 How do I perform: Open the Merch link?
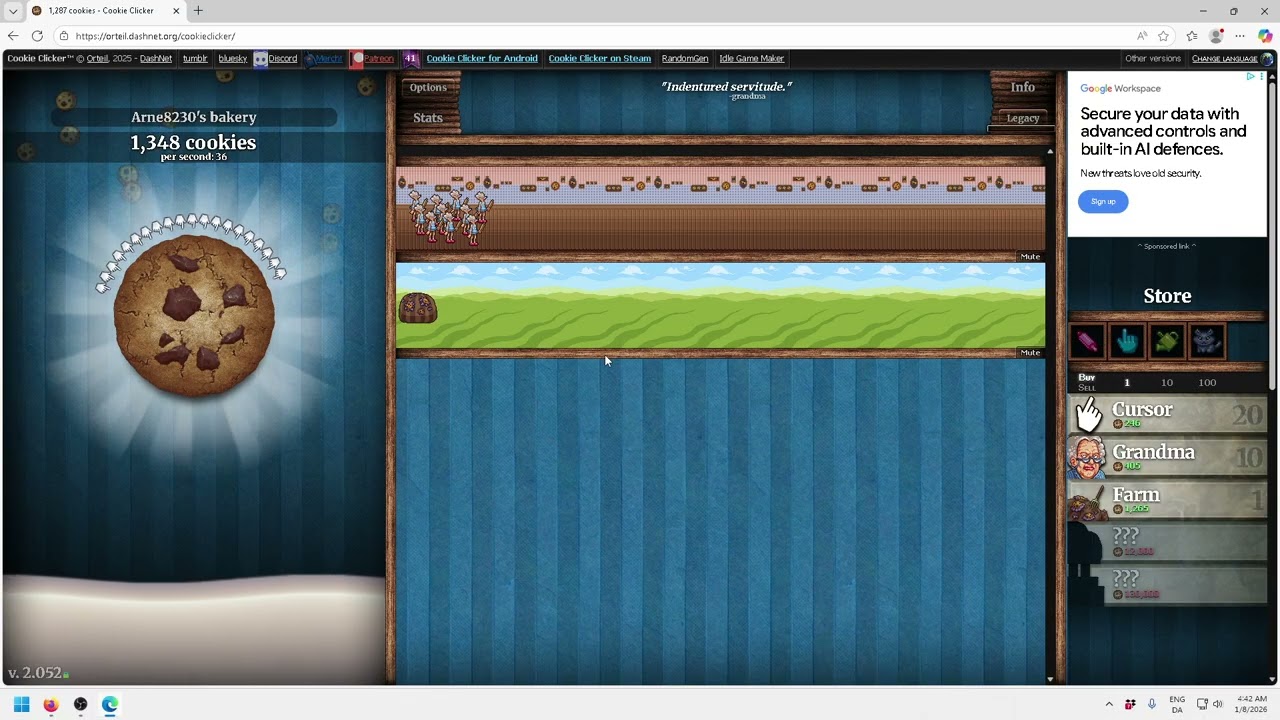(324, 58)
